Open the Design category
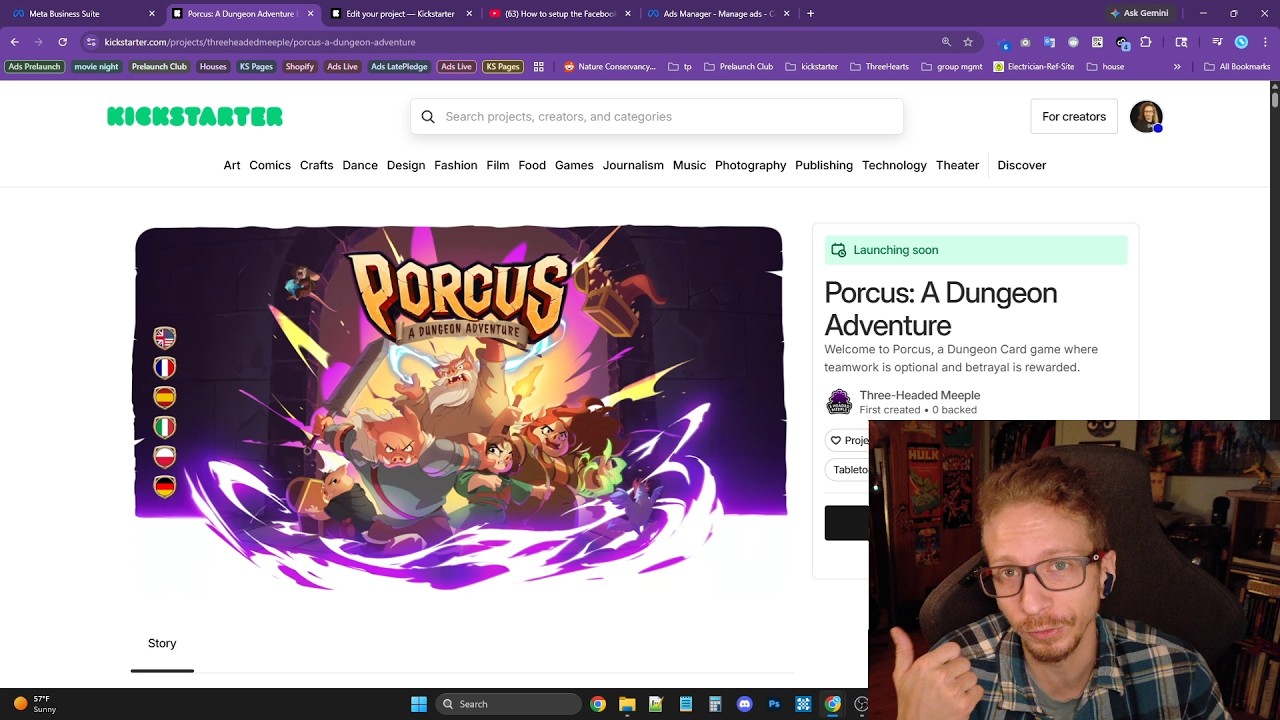The image size is (1280, 720). coord(406,165)
